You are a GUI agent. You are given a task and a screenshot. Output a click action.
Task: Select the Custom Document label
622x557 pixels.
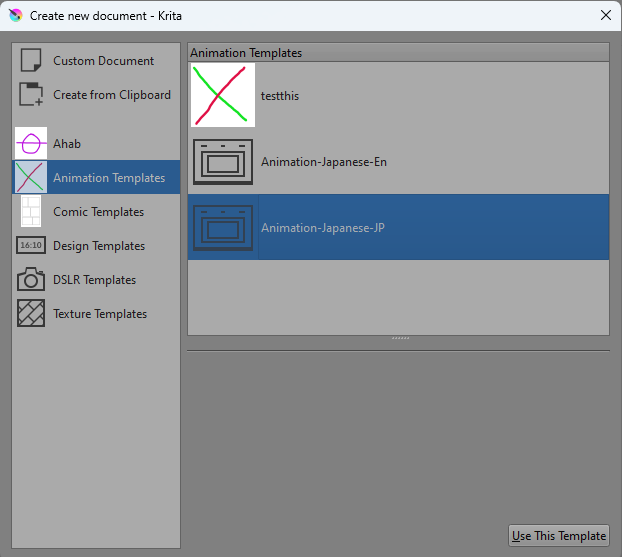[104, 61]
